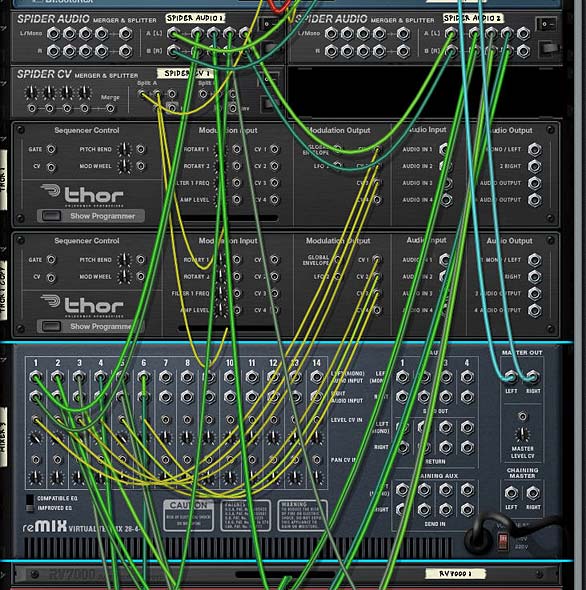Click Spider CV merge output jack
This screenshot has height=590, width=586.
pos(110,108)
